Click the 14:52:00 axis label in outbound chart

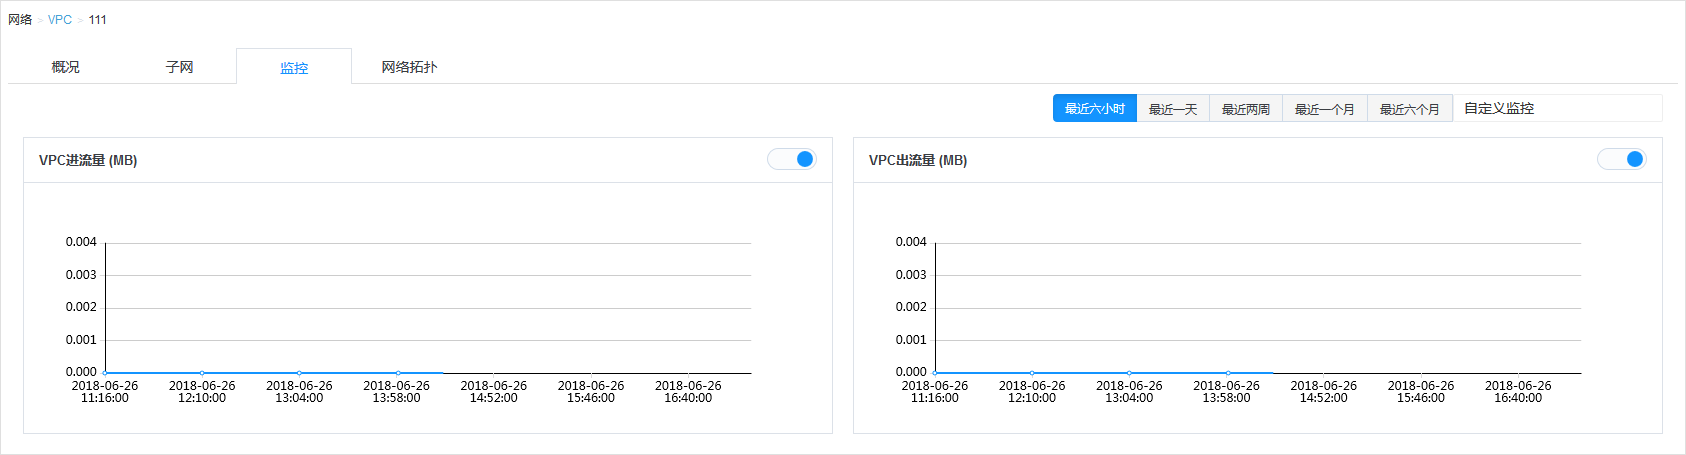1324,392
